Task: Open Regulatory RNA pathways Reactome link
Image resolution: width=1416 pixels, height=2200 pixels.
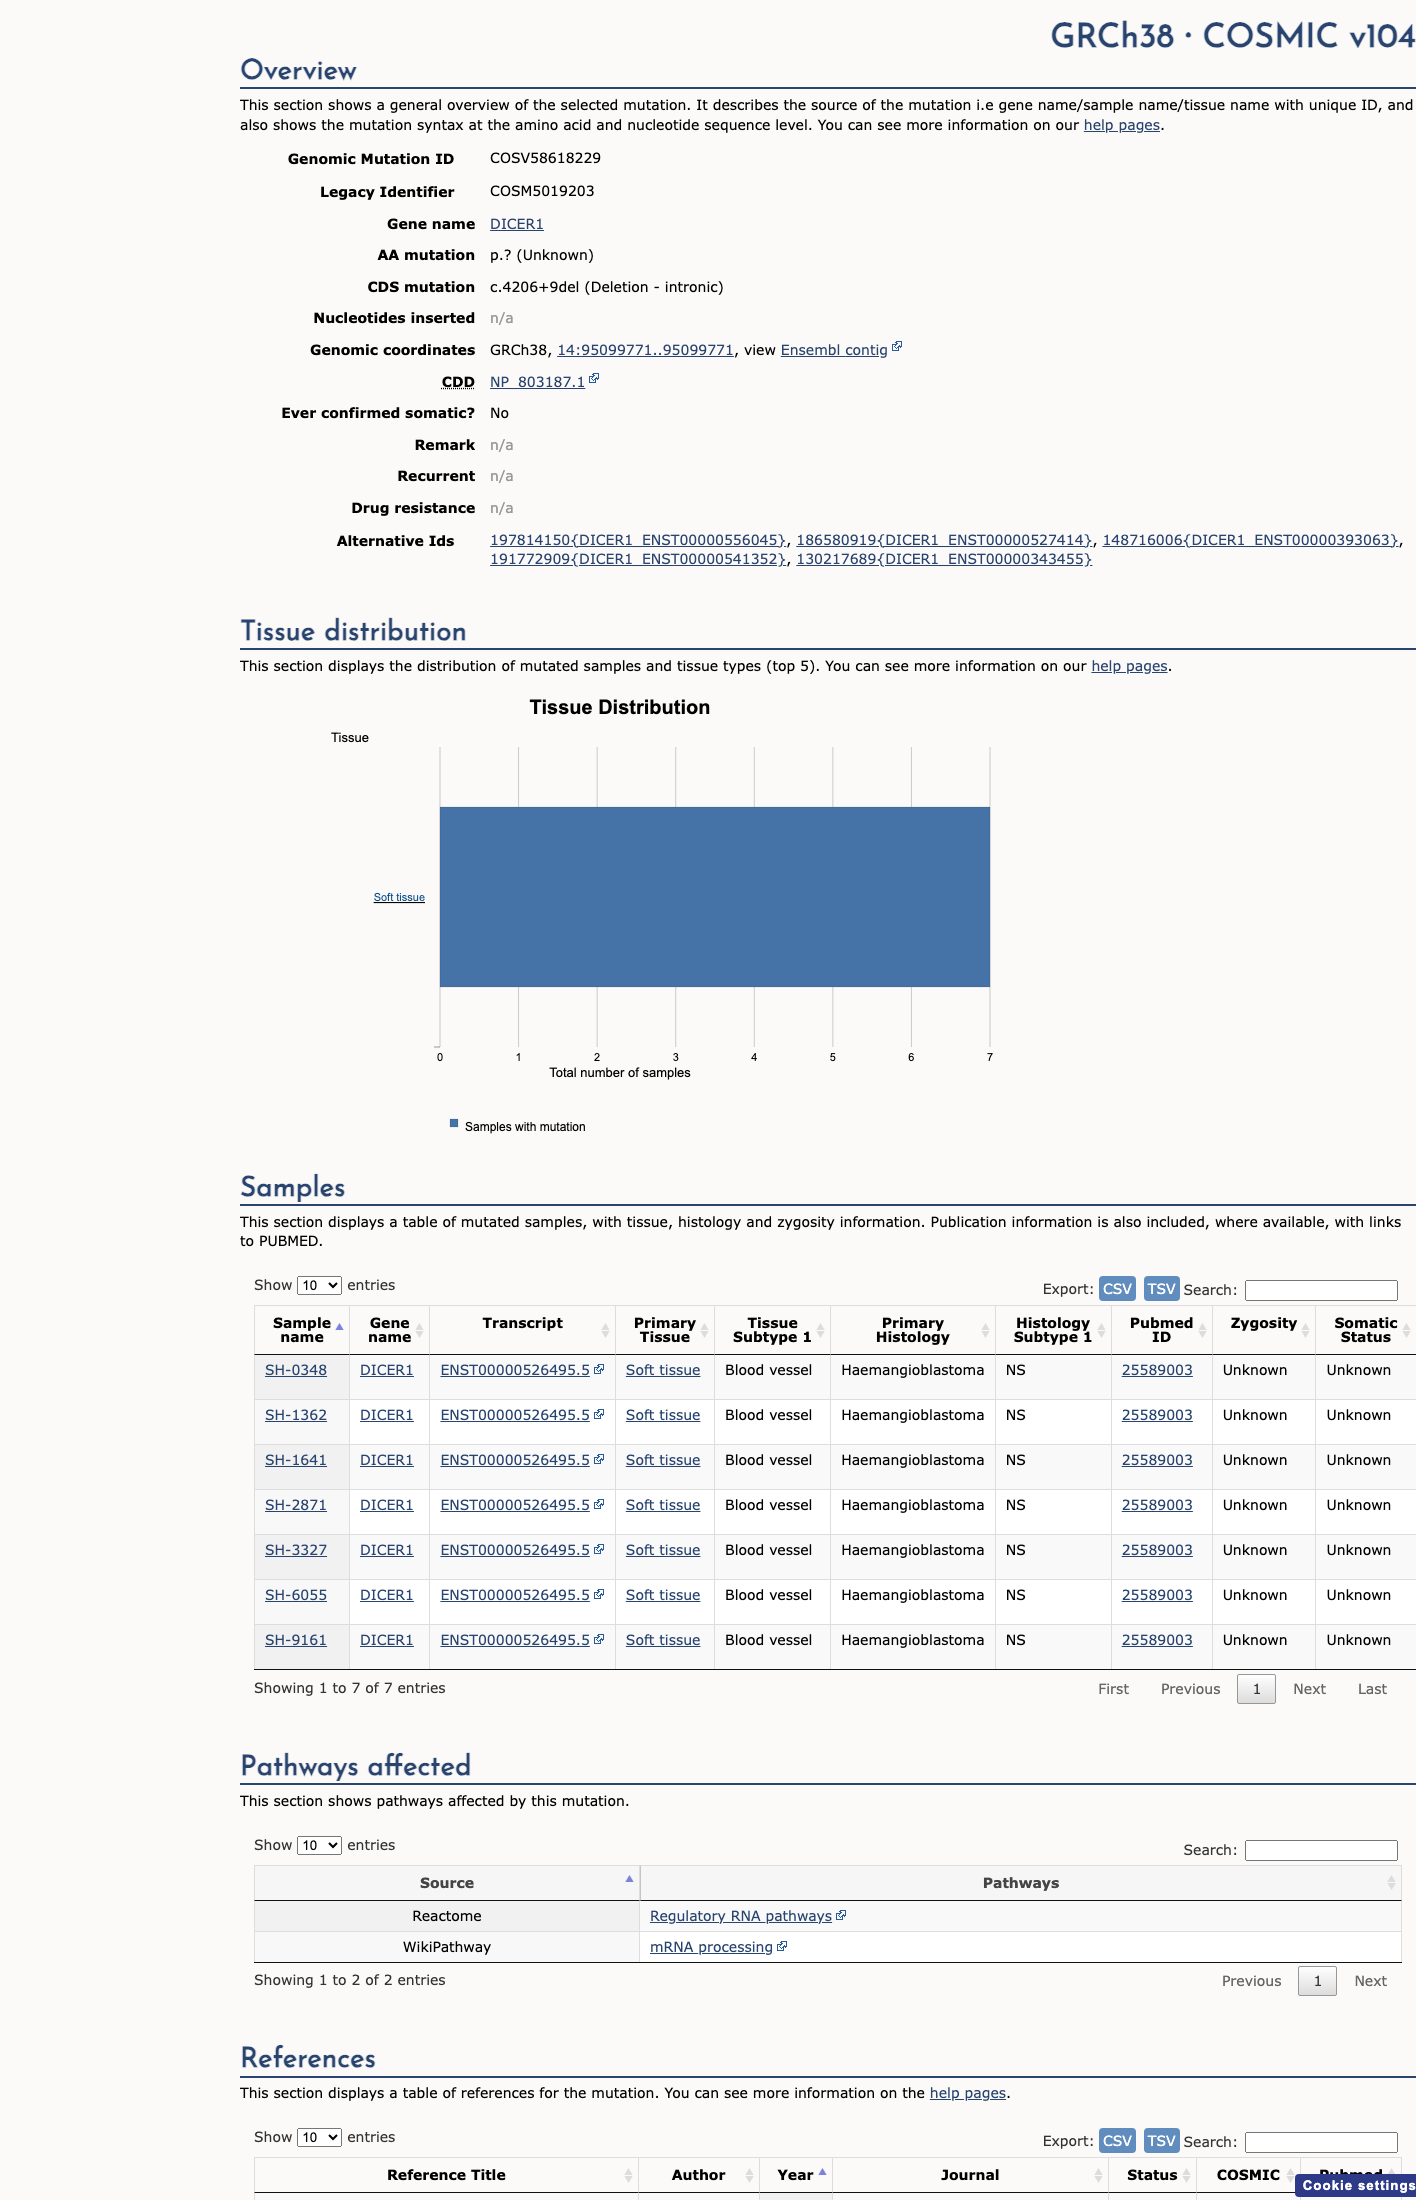Action: point(741,1916)
